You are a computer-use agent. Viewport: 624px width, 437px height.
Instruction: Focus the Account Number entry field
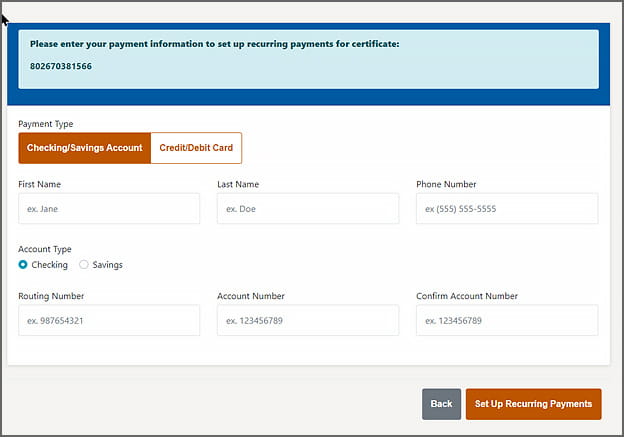[307, 320]
